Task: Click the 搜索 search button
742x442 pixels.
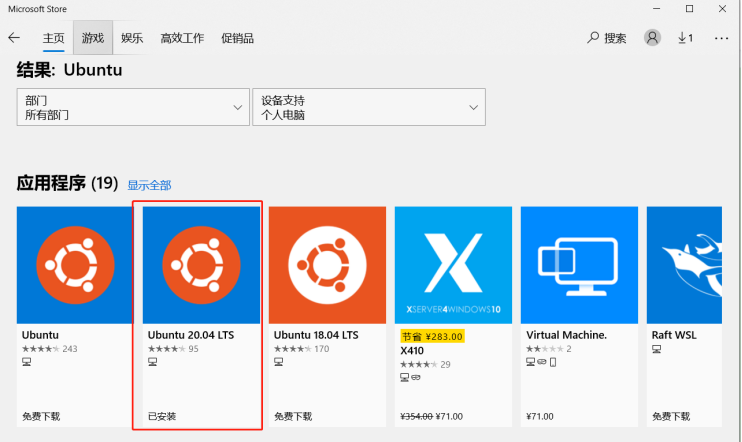Action: pos(607,38)
